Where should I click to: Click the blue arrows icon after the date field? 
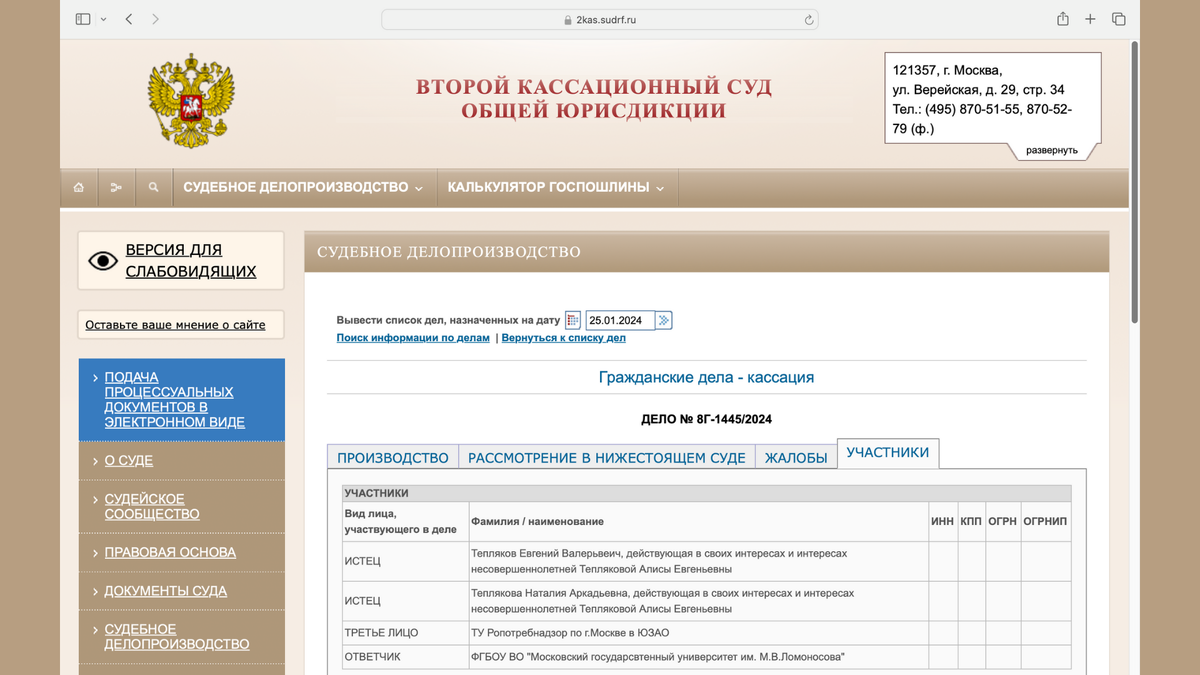(663, 319)
